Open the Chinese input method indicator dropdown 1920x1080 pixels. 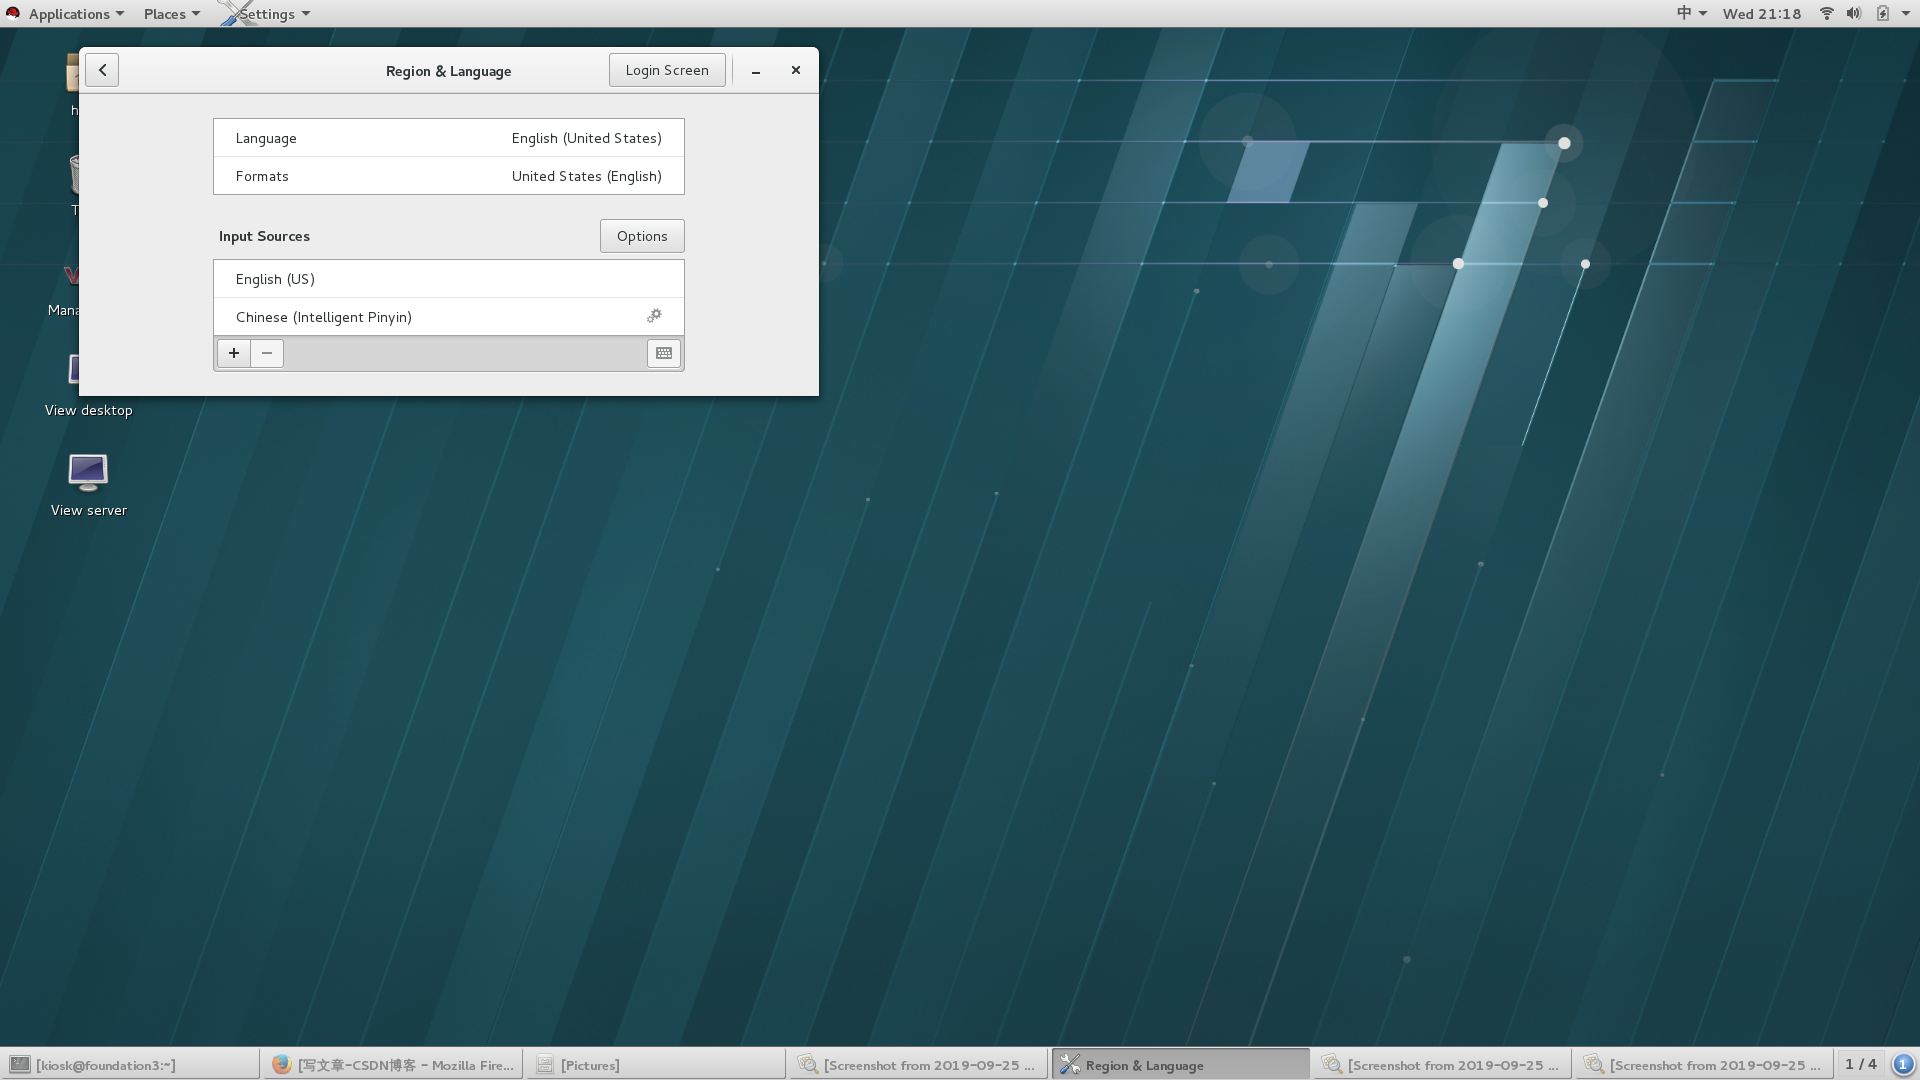point(1691,13)
